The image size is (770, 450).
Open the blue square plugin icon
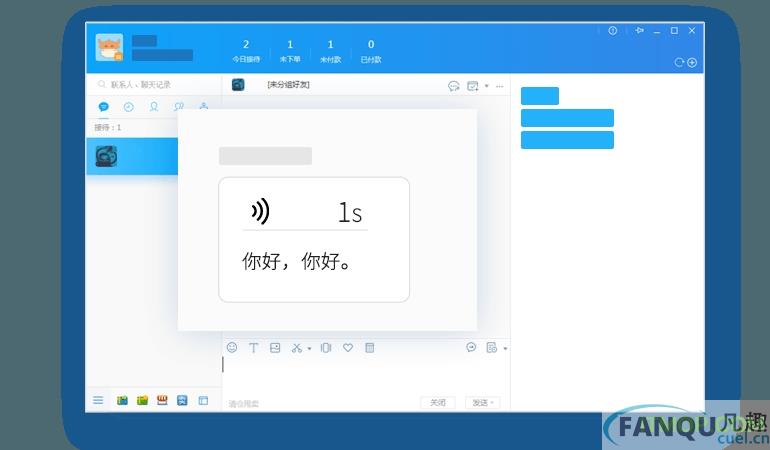click(182, 400)
